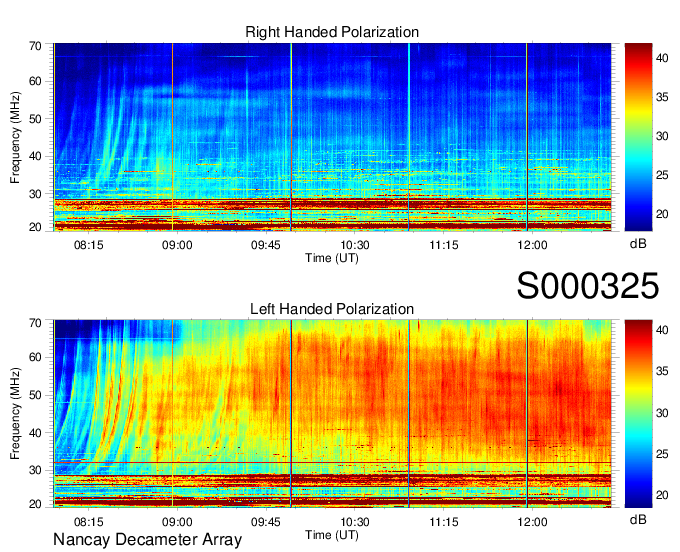
Task: Click the 25 value on the lower color bar
Action: coord(662,454)
